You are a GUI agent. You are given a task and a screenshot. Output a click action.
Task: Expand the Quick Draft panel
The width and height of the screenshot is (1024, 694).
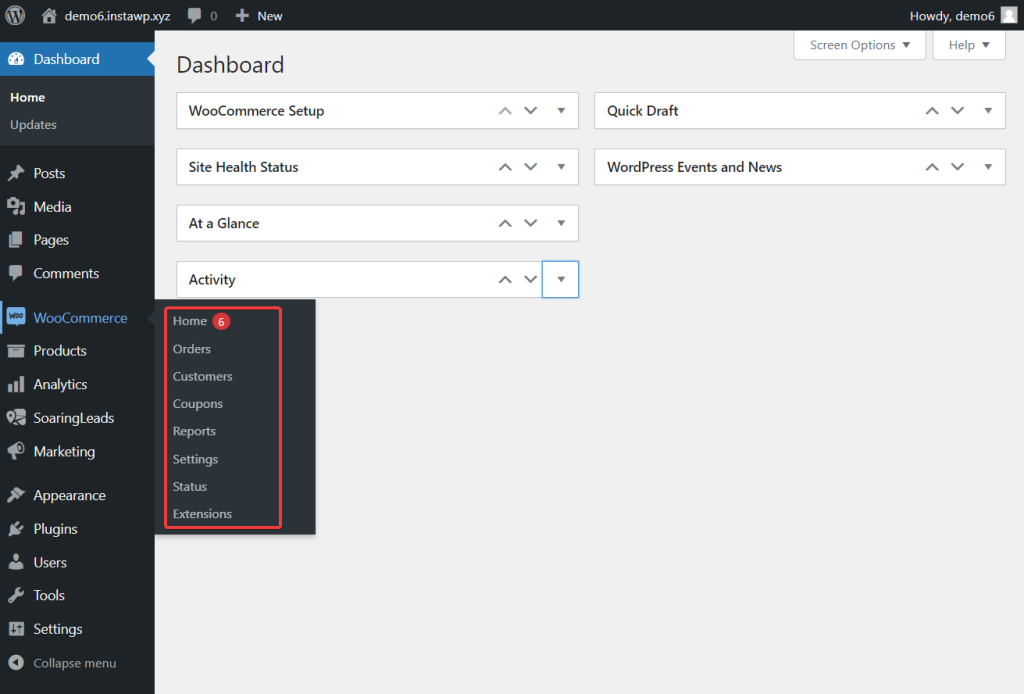(x=988, y=110)
